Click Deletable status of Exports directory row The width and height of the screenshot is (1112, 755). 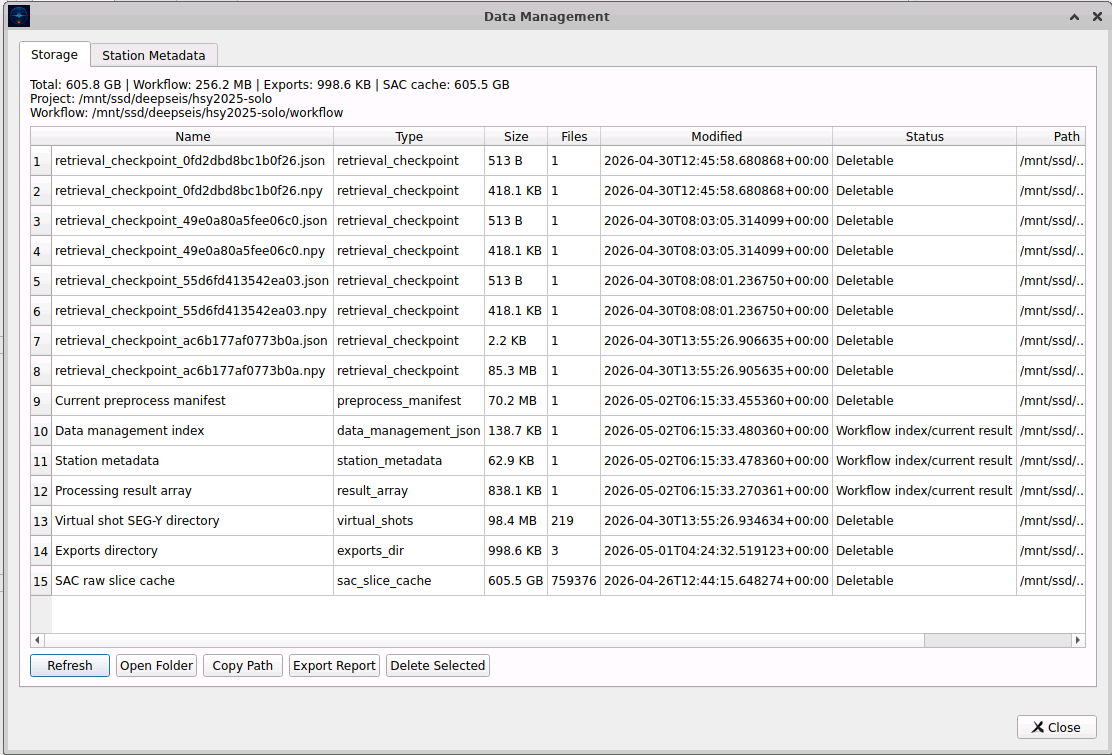(925, 551)
